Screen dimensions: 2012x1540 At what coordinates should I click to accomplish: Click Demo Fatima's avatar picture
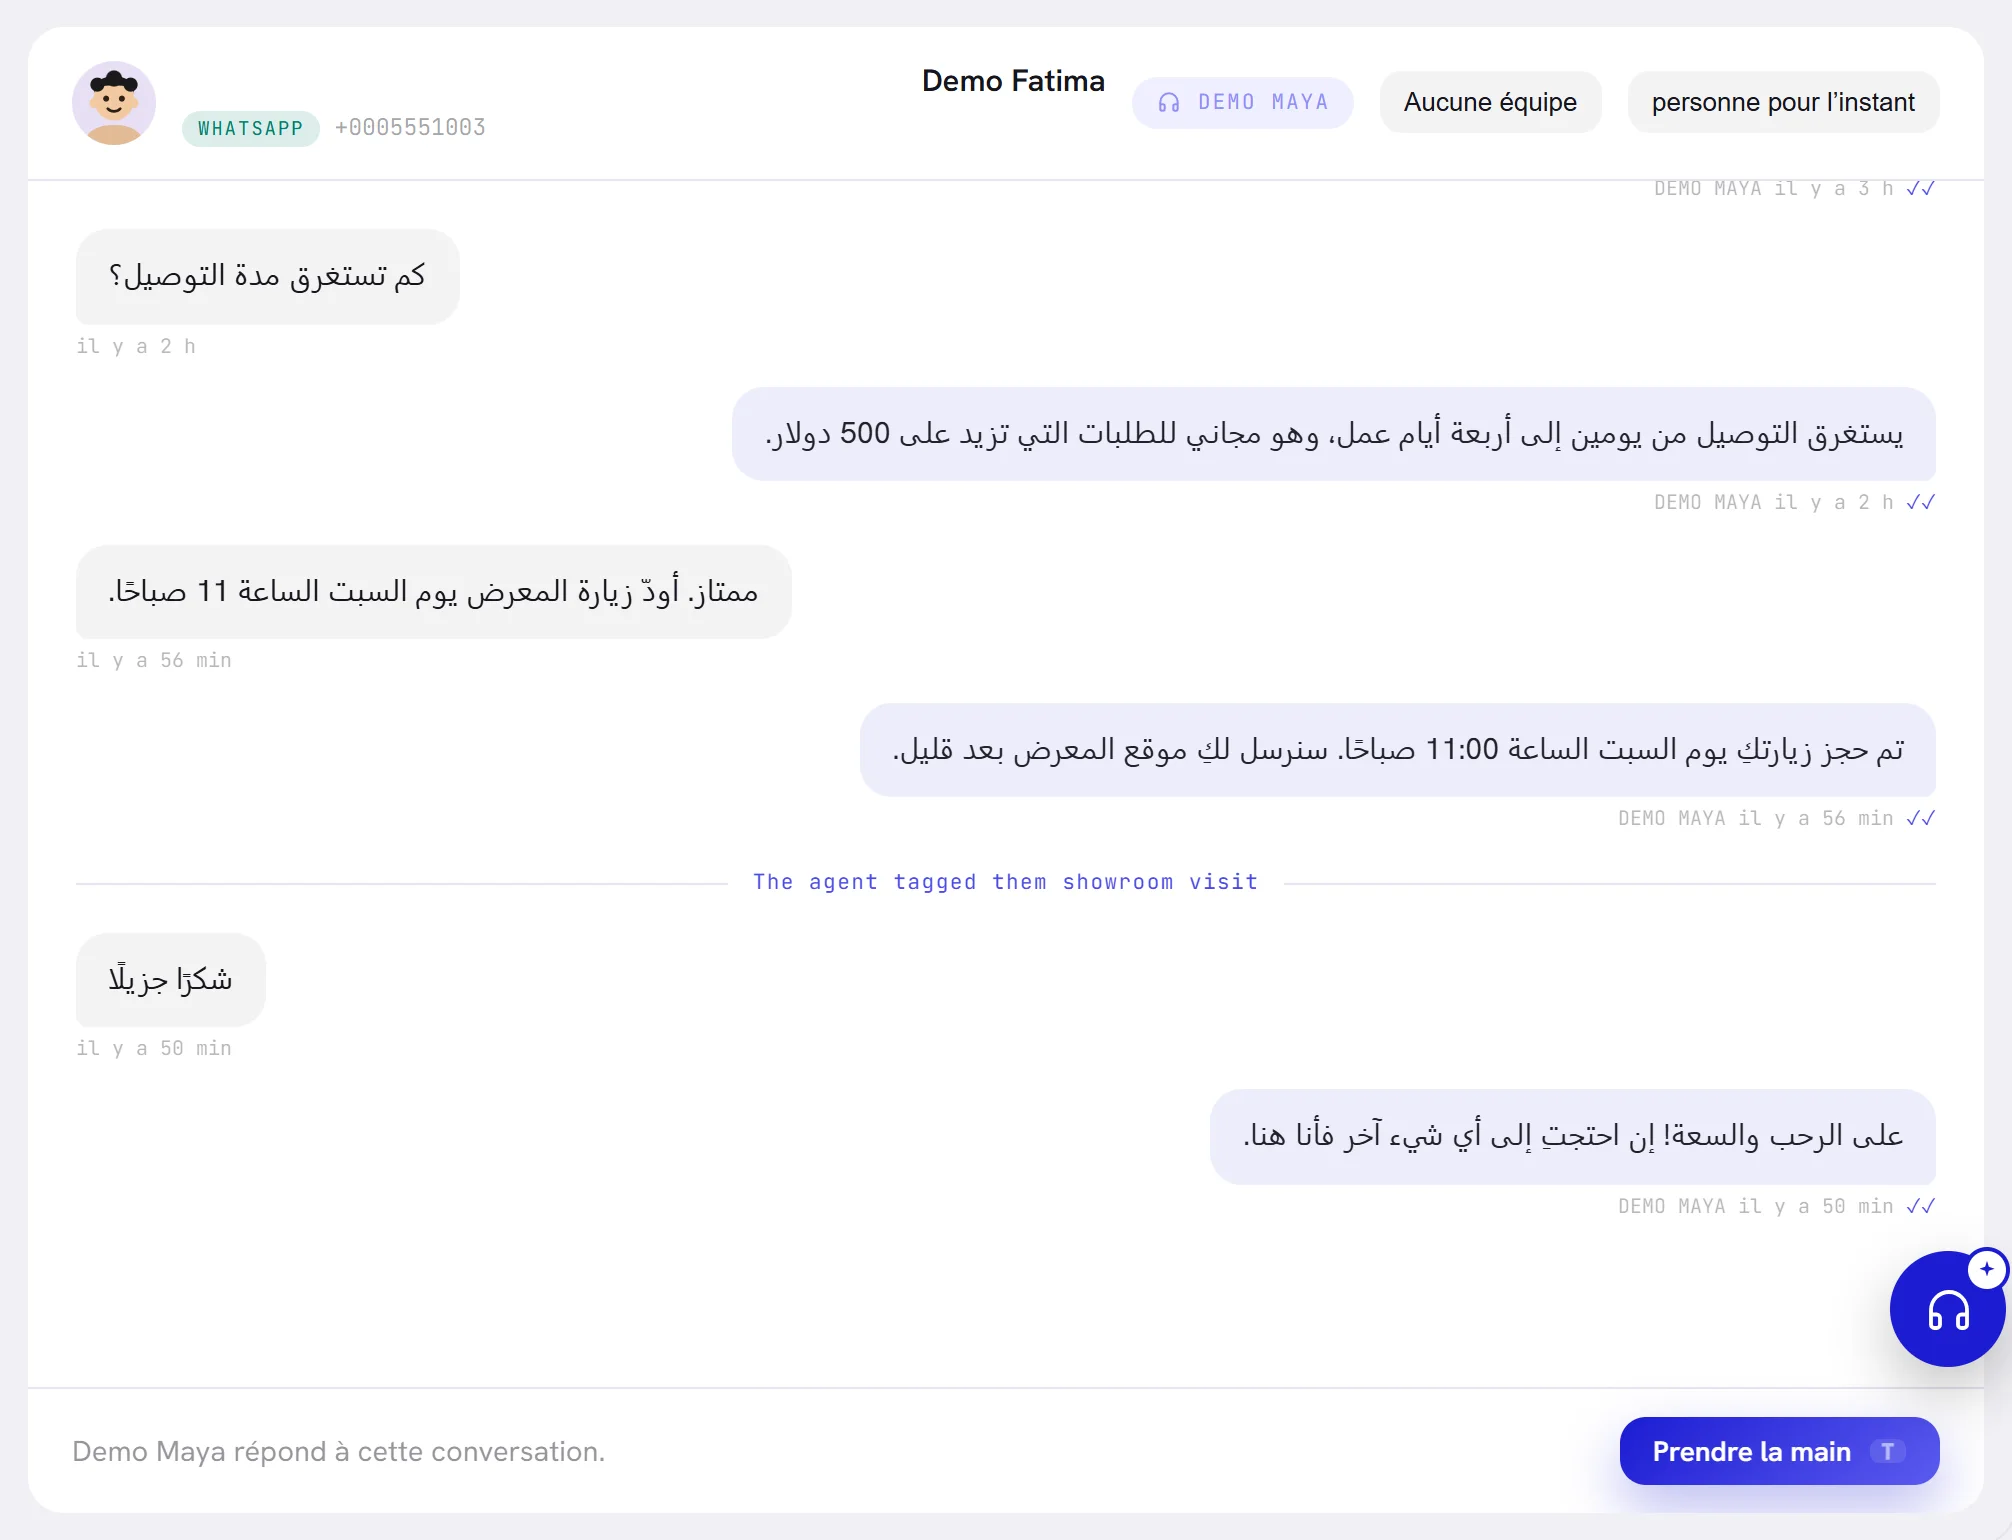114,103
